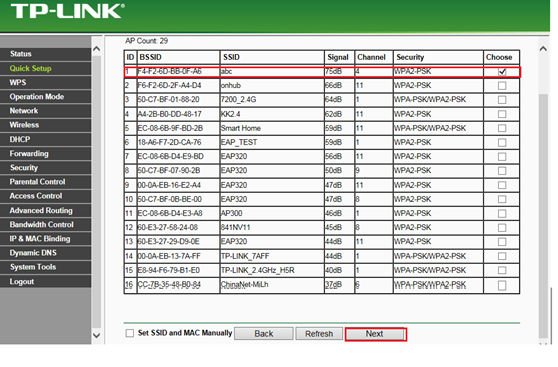Open Access Control page

coord(46,196)
